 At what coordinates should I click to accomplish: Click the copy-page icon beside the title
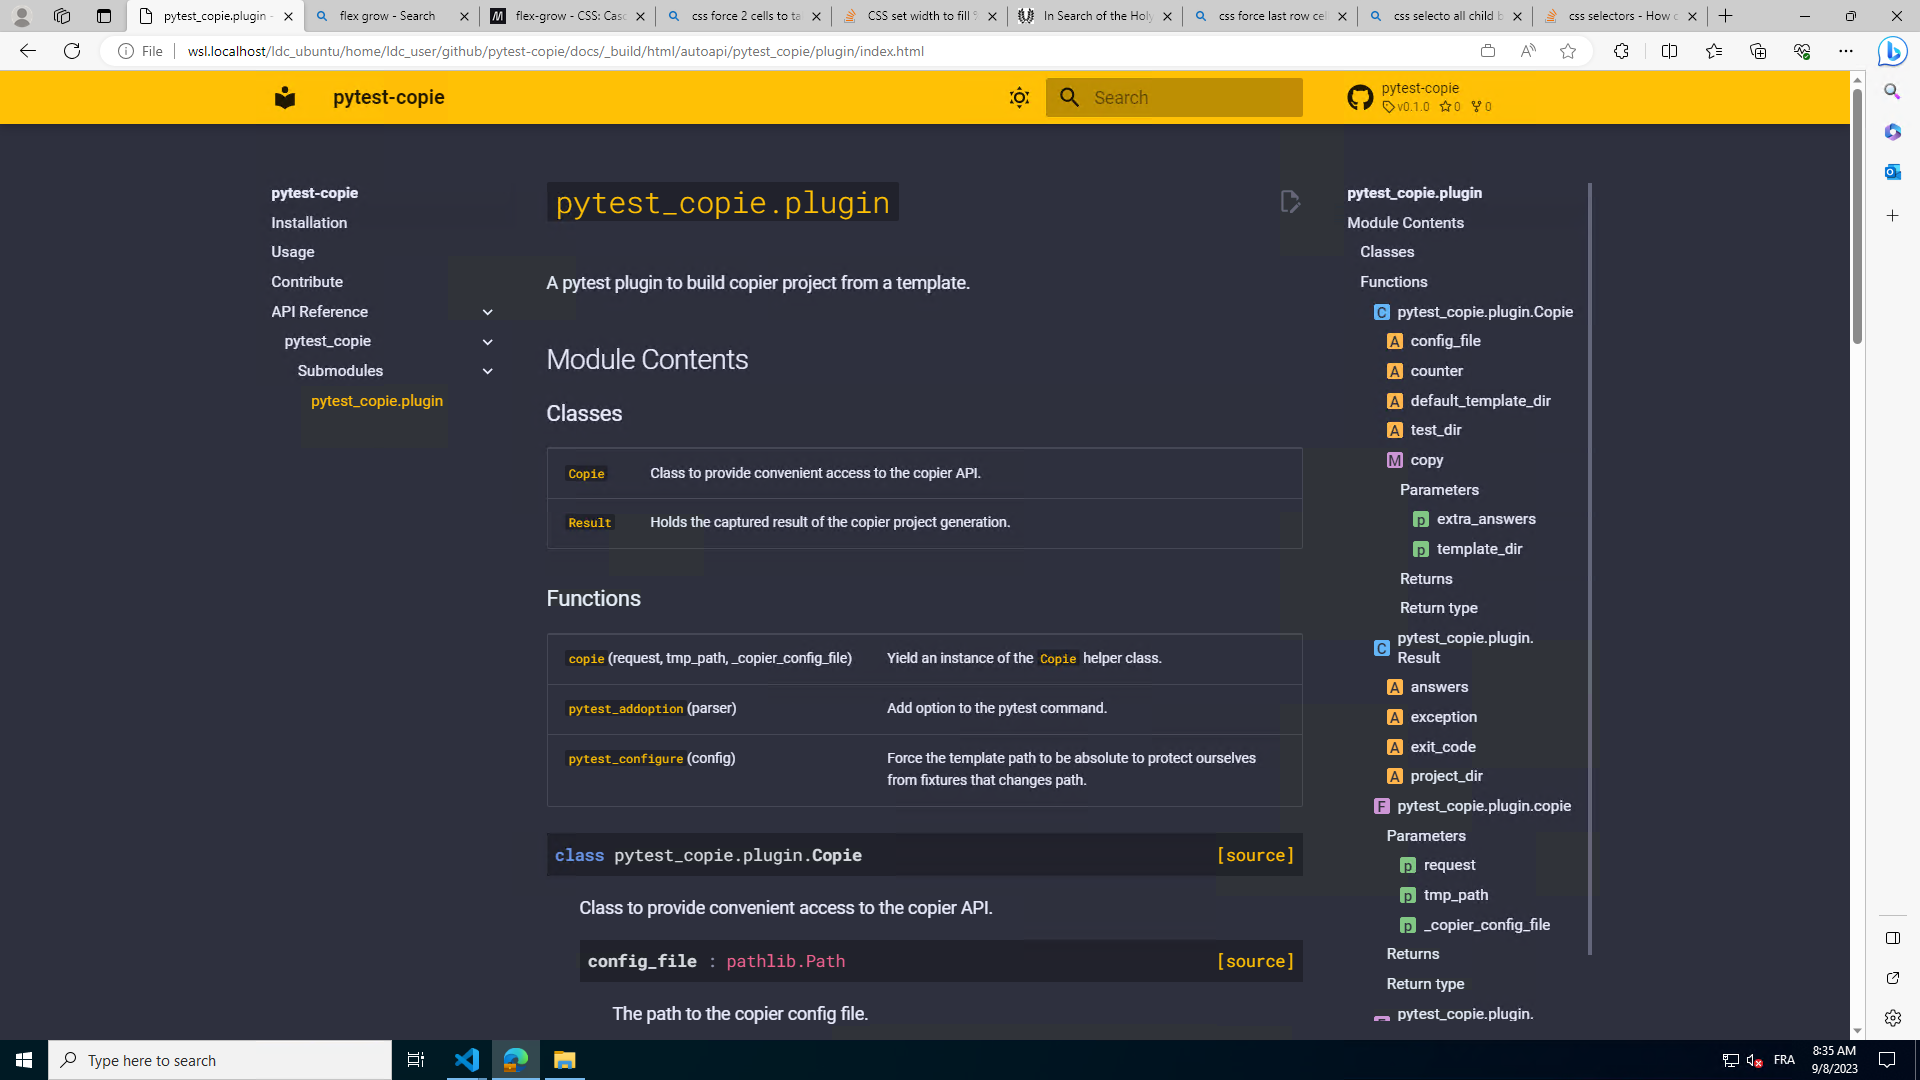pyautogui.click(x=1290, y=201)
